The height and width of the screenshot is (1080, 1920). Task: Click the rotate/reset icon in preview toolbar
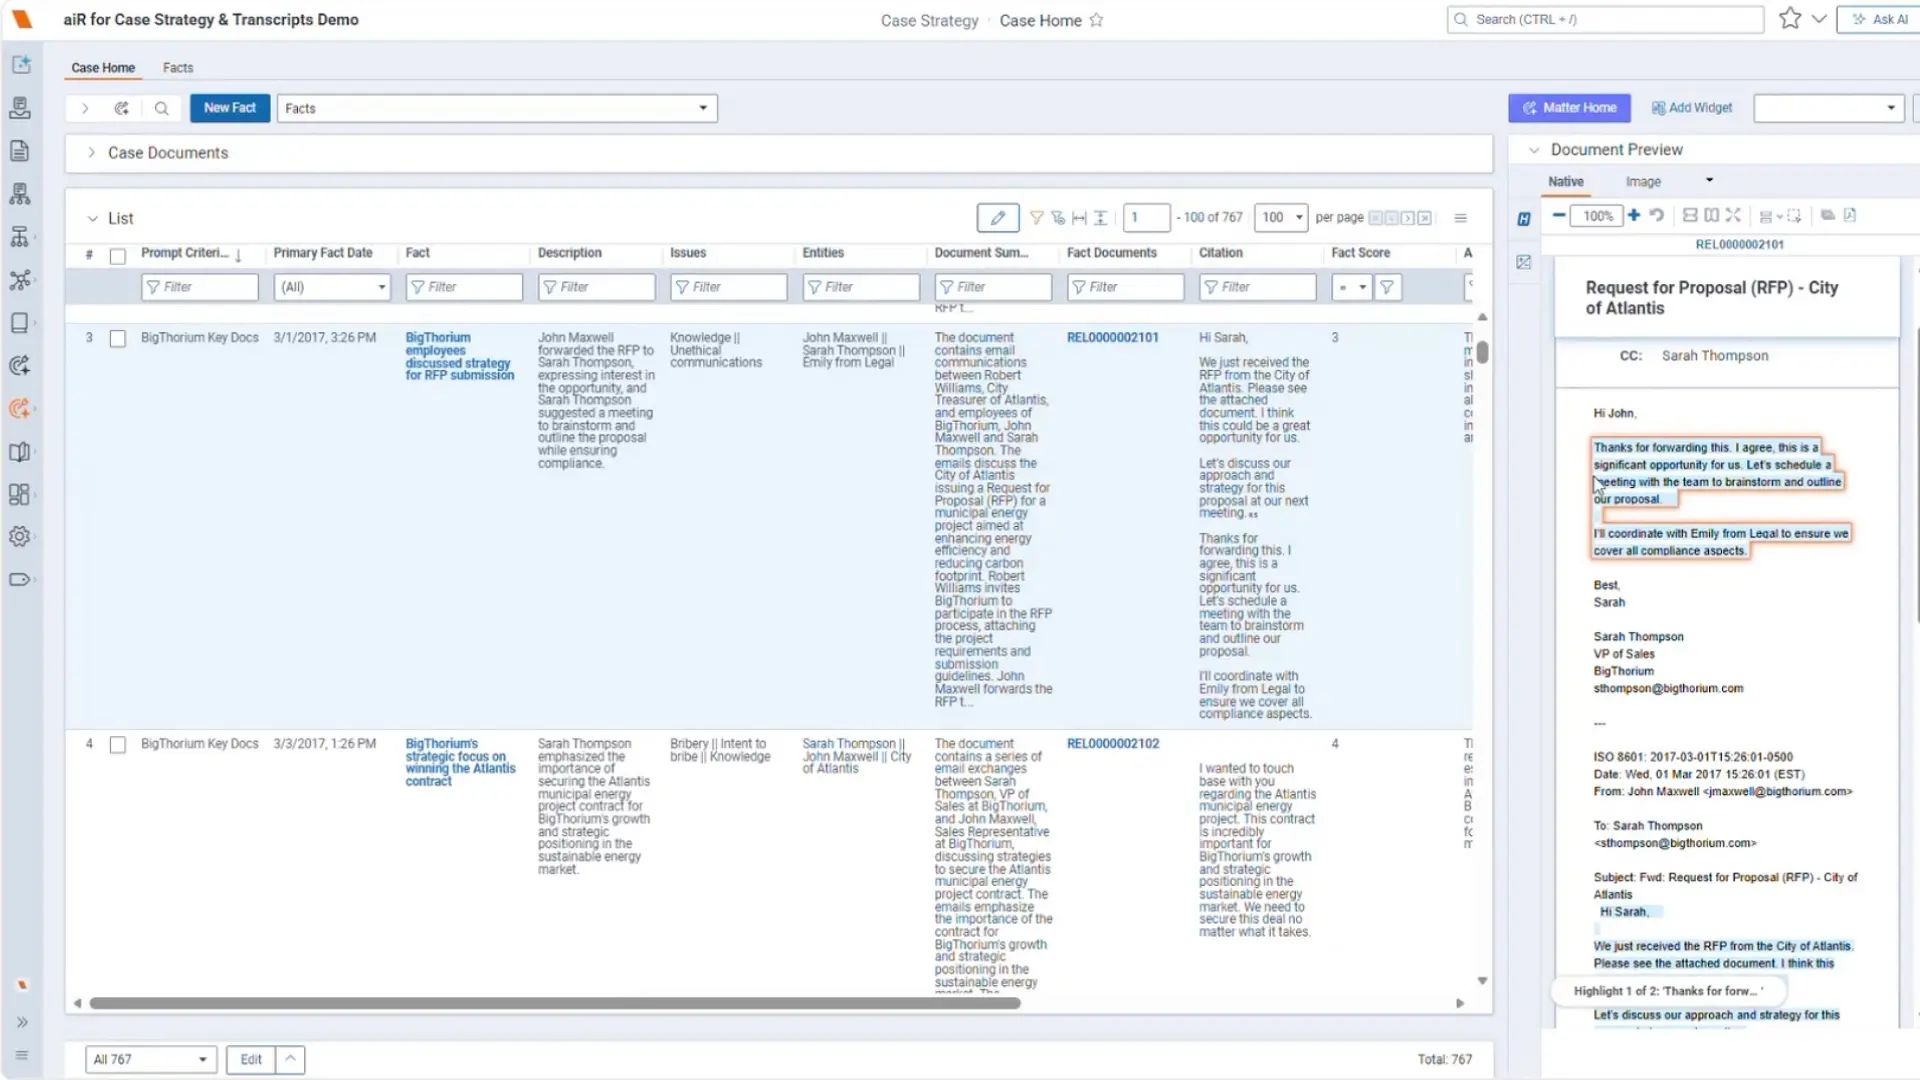(x=1656, y=215)
